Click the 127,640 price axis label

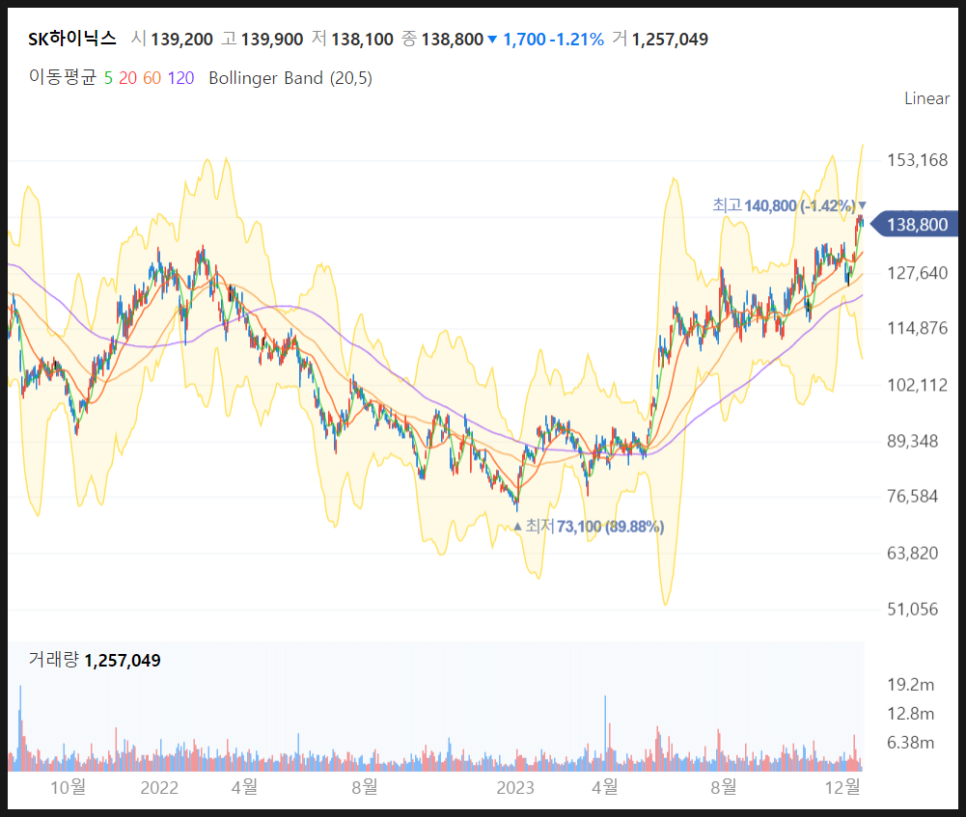click(x=917, y=273)
